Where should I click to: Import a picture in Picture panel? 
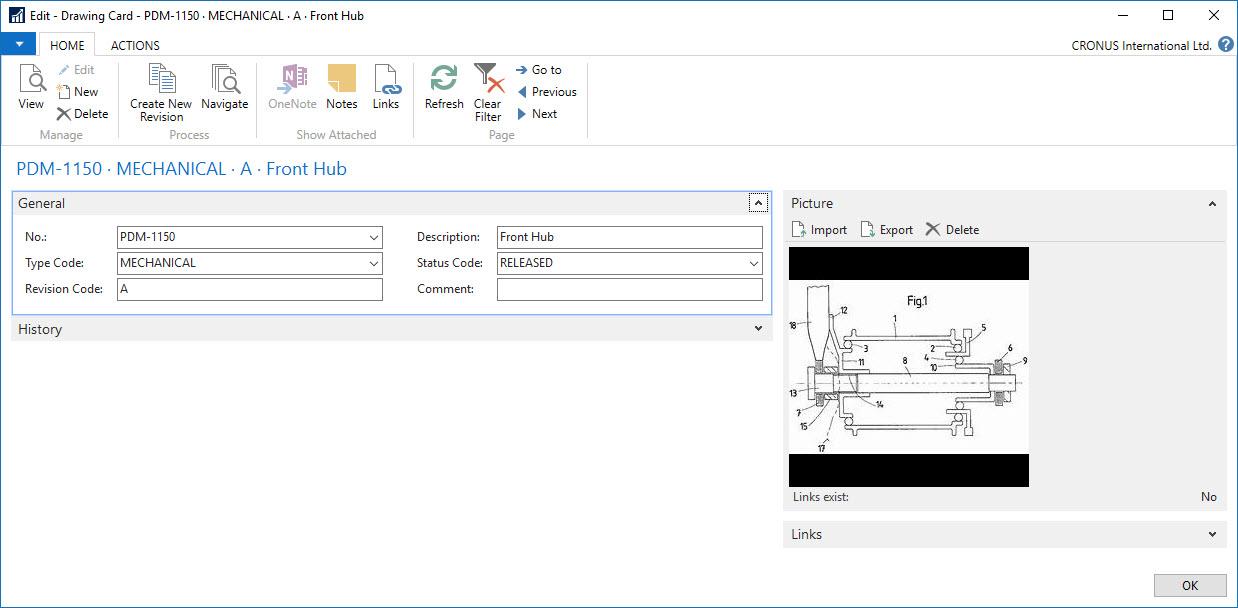click(x=819, y=230)
